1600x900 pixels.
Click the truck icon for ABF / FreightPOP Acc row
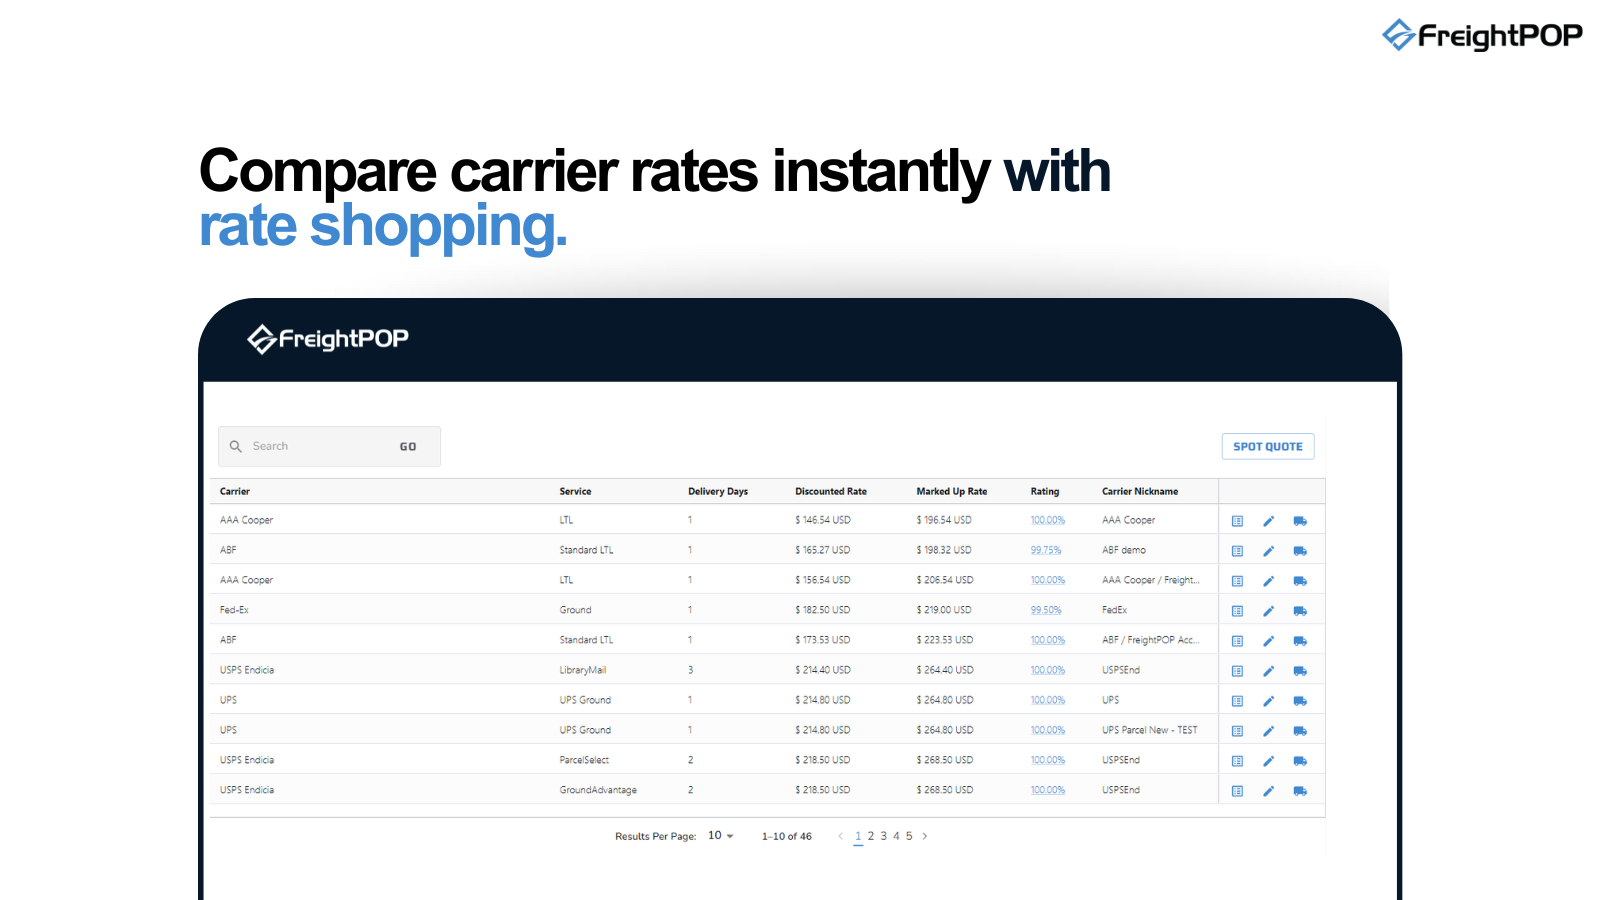tap(1300, 641)
